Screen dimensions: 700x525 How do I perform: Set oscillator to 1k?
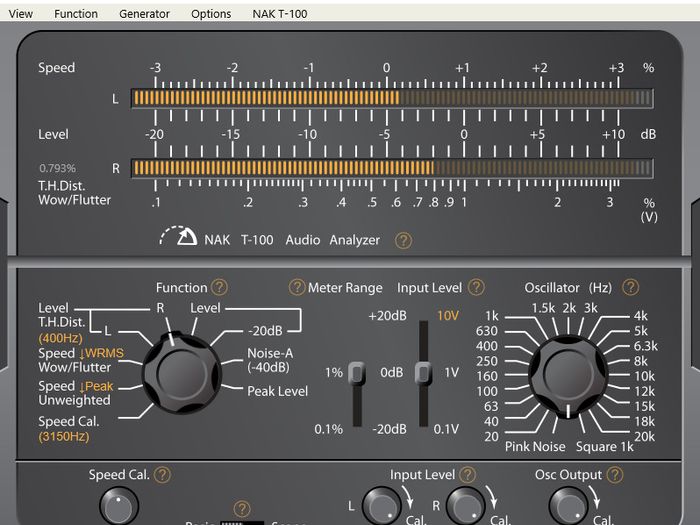[x=492, y=316]
